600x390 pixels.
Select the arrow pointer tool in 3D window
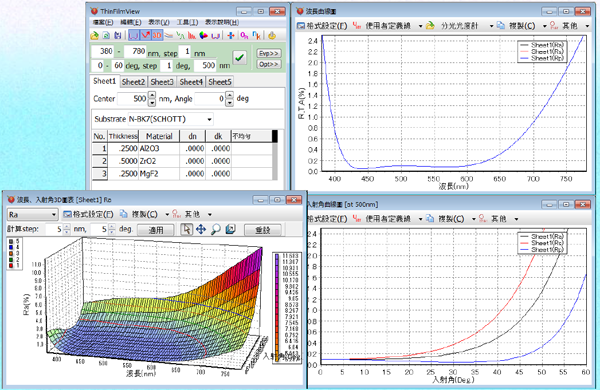tap(186, 229)
